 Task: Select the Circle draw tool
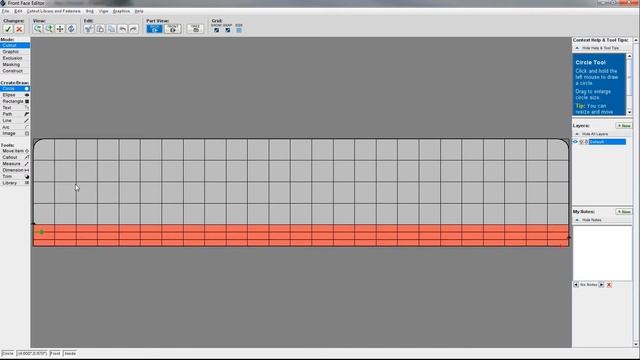point(15,89)
